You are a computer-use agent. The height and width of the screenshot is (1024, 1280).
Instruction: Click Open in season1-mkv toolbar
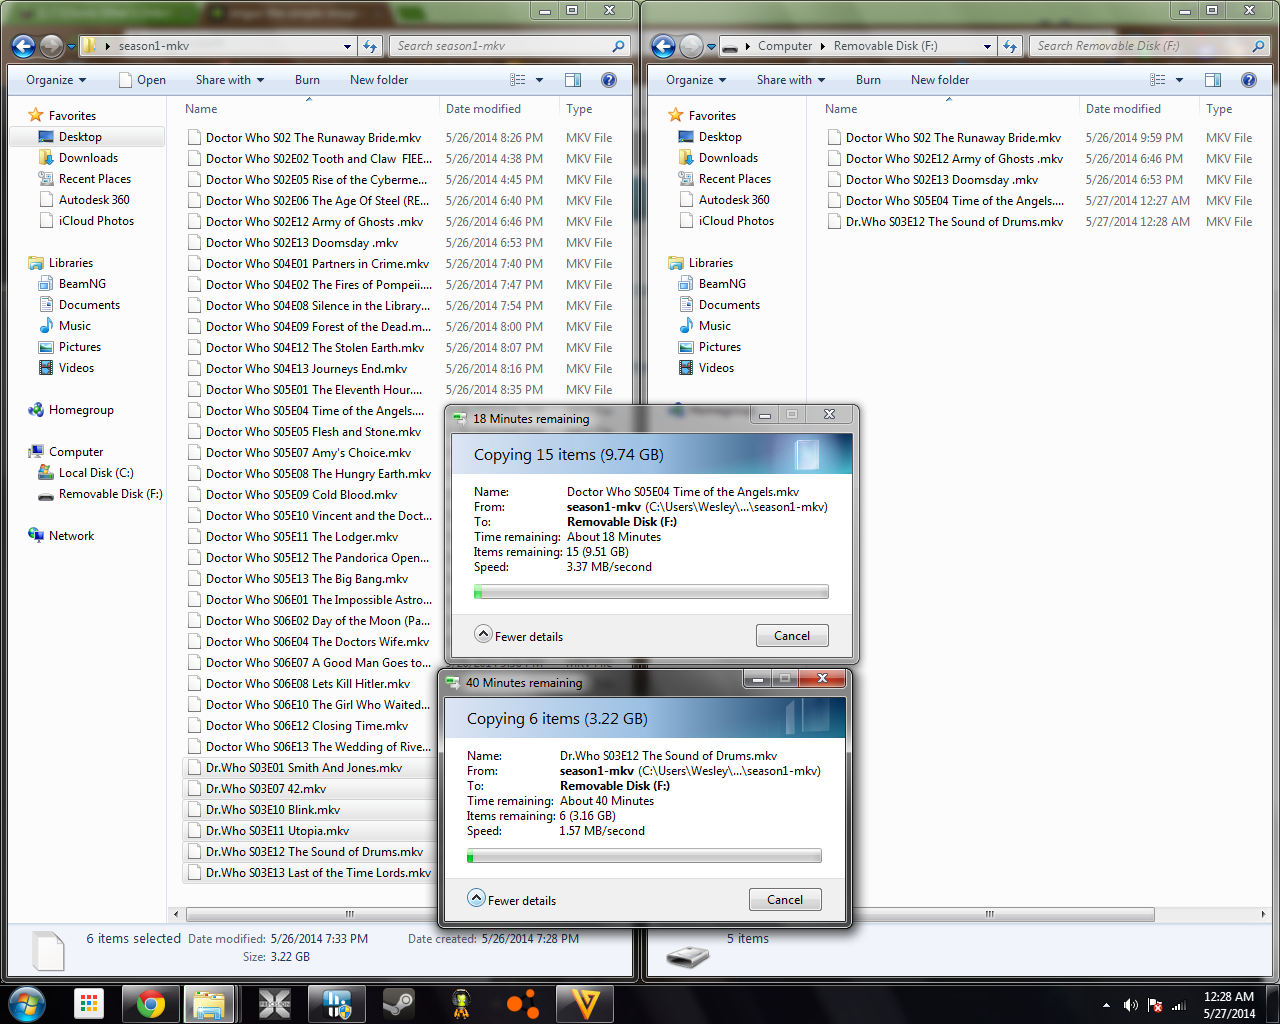pos(142,80)
